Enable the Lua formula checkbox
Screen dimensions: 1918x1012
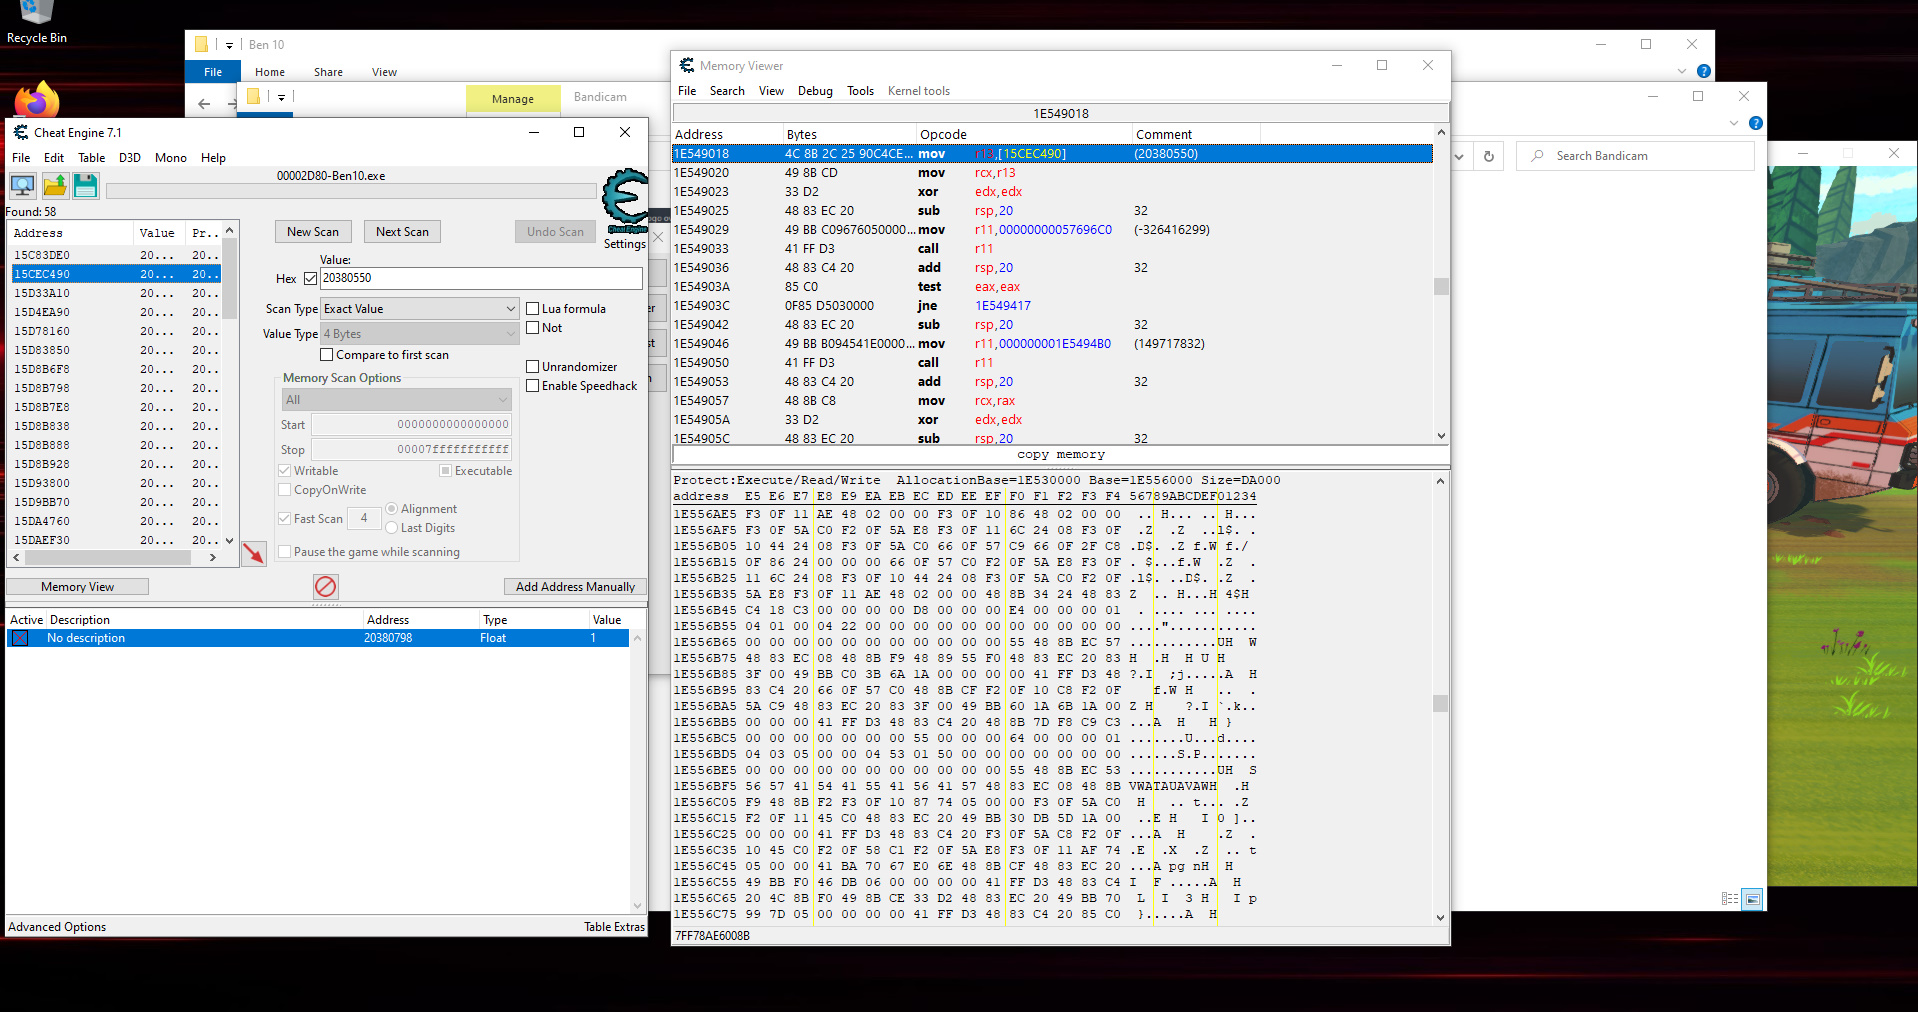coord(533,309)
